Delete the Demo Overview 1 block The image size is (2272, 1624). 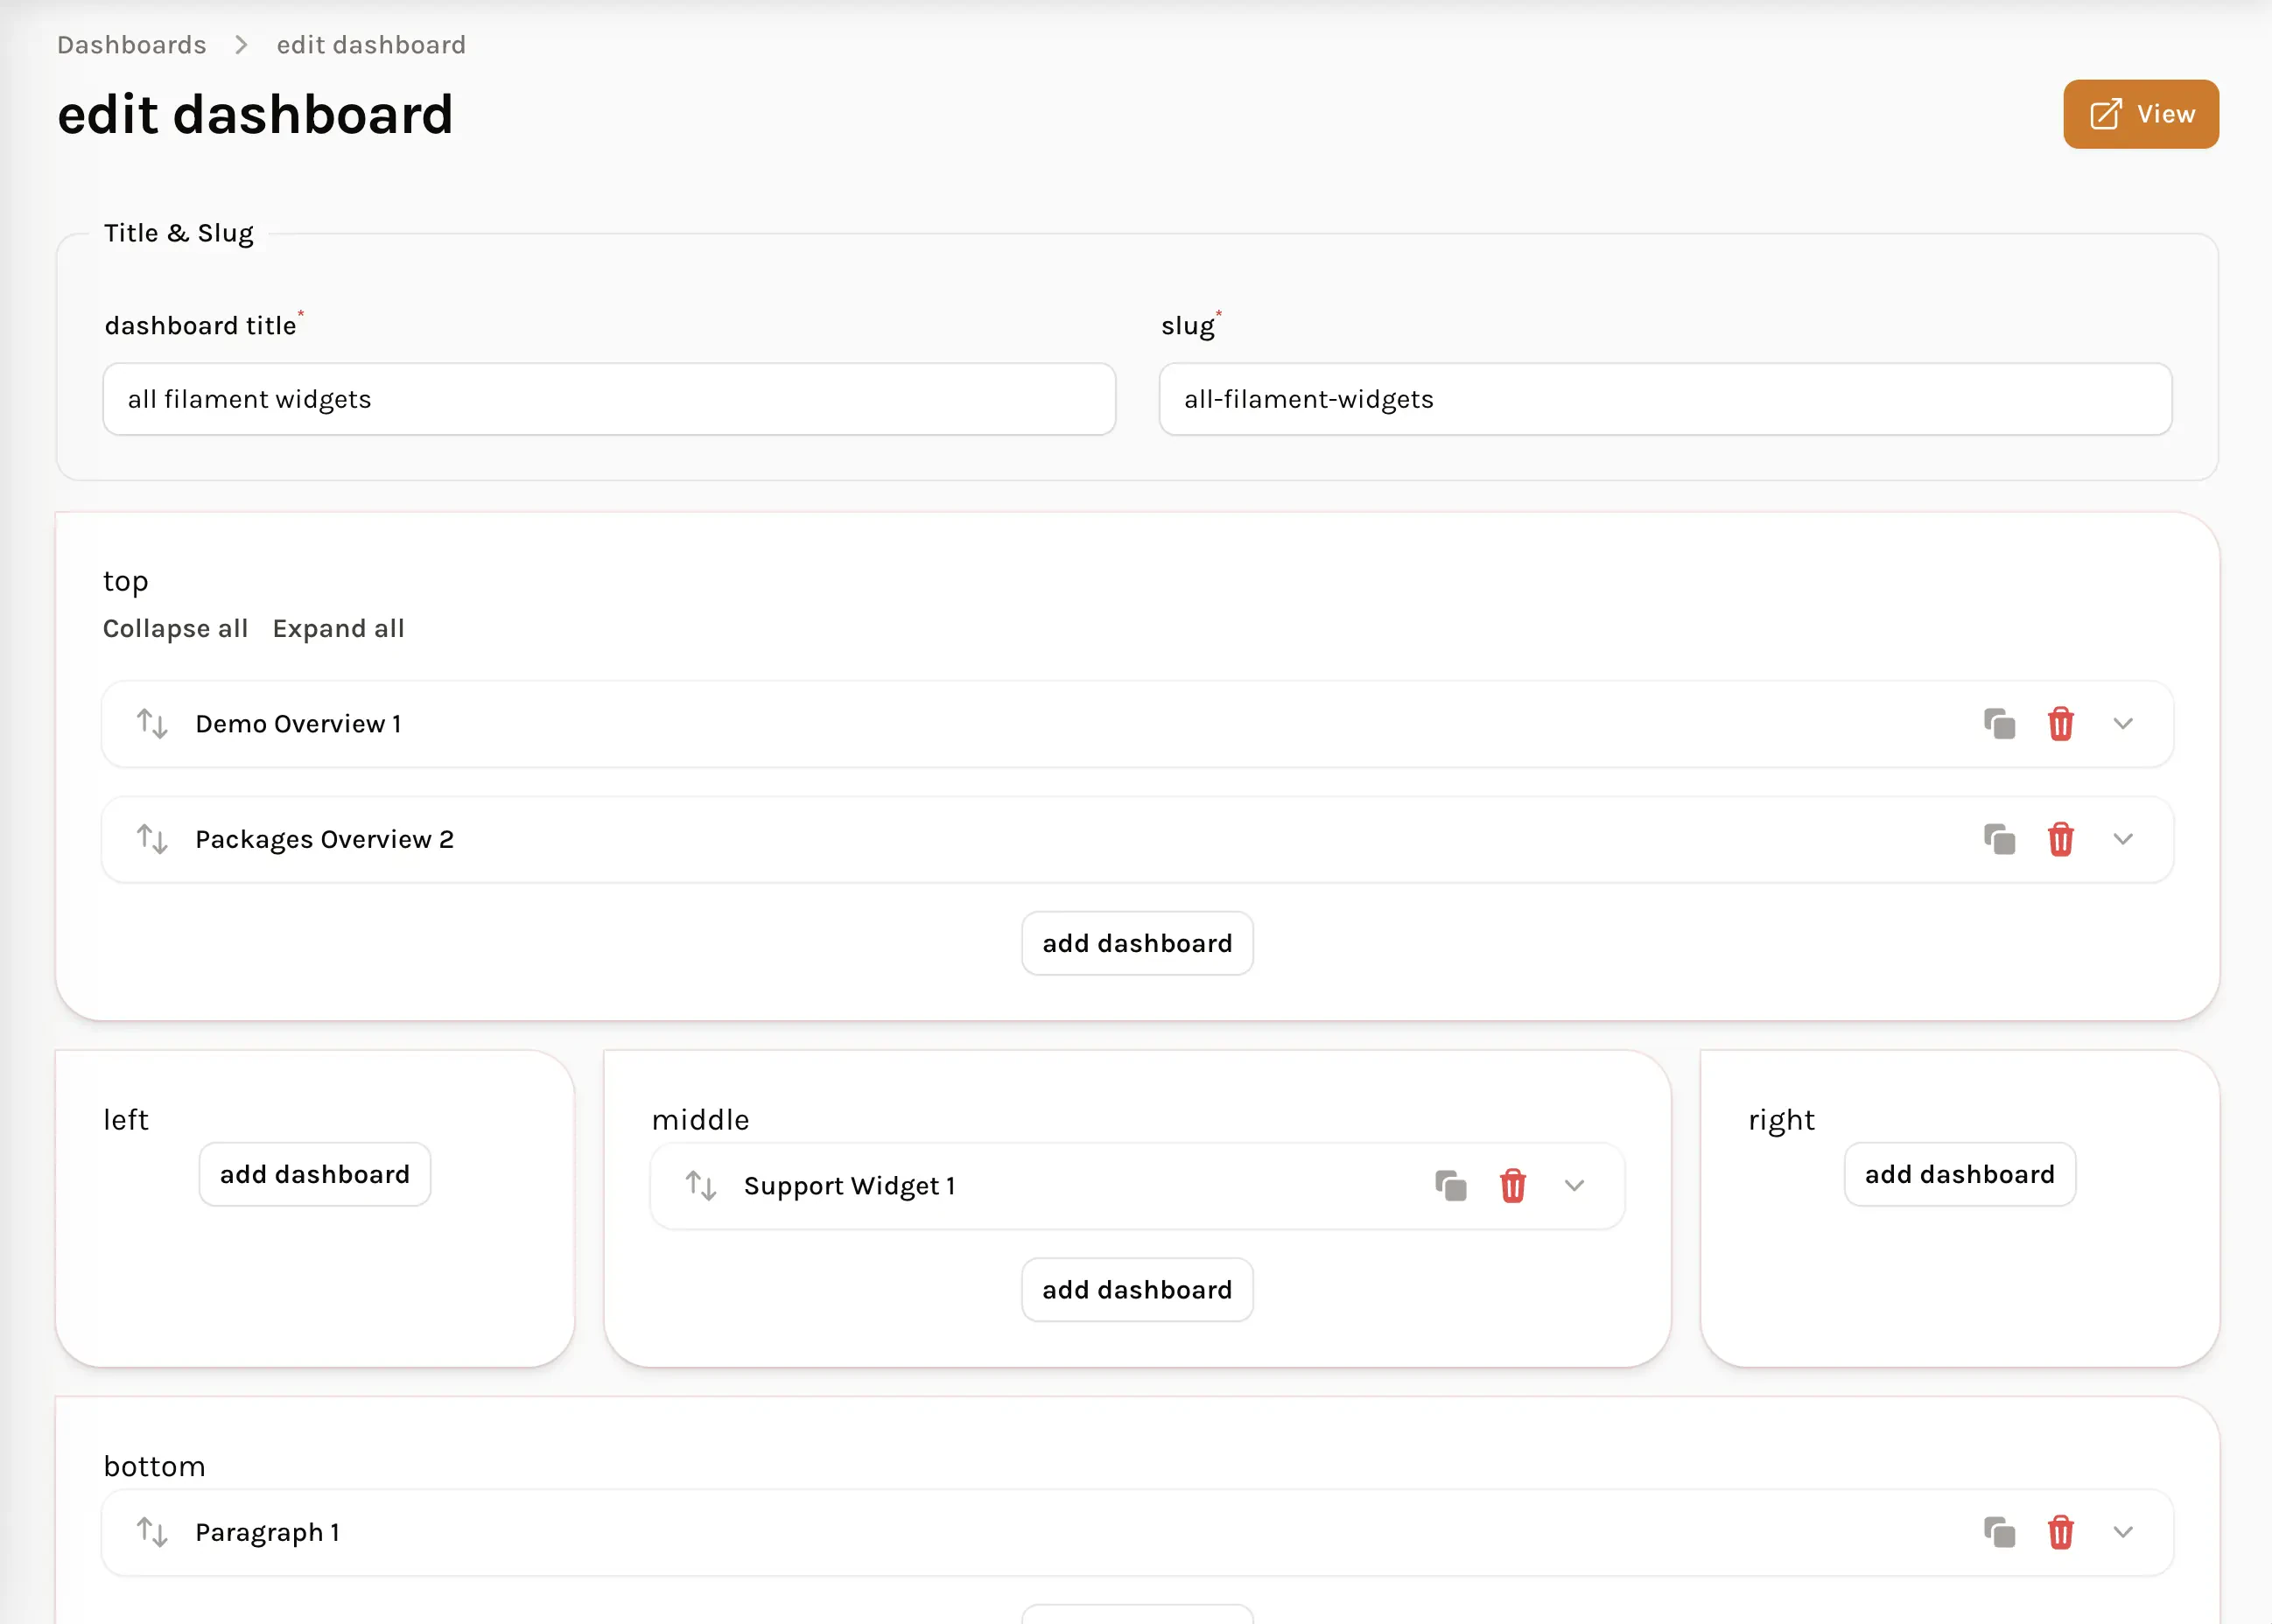point(2060,724)
